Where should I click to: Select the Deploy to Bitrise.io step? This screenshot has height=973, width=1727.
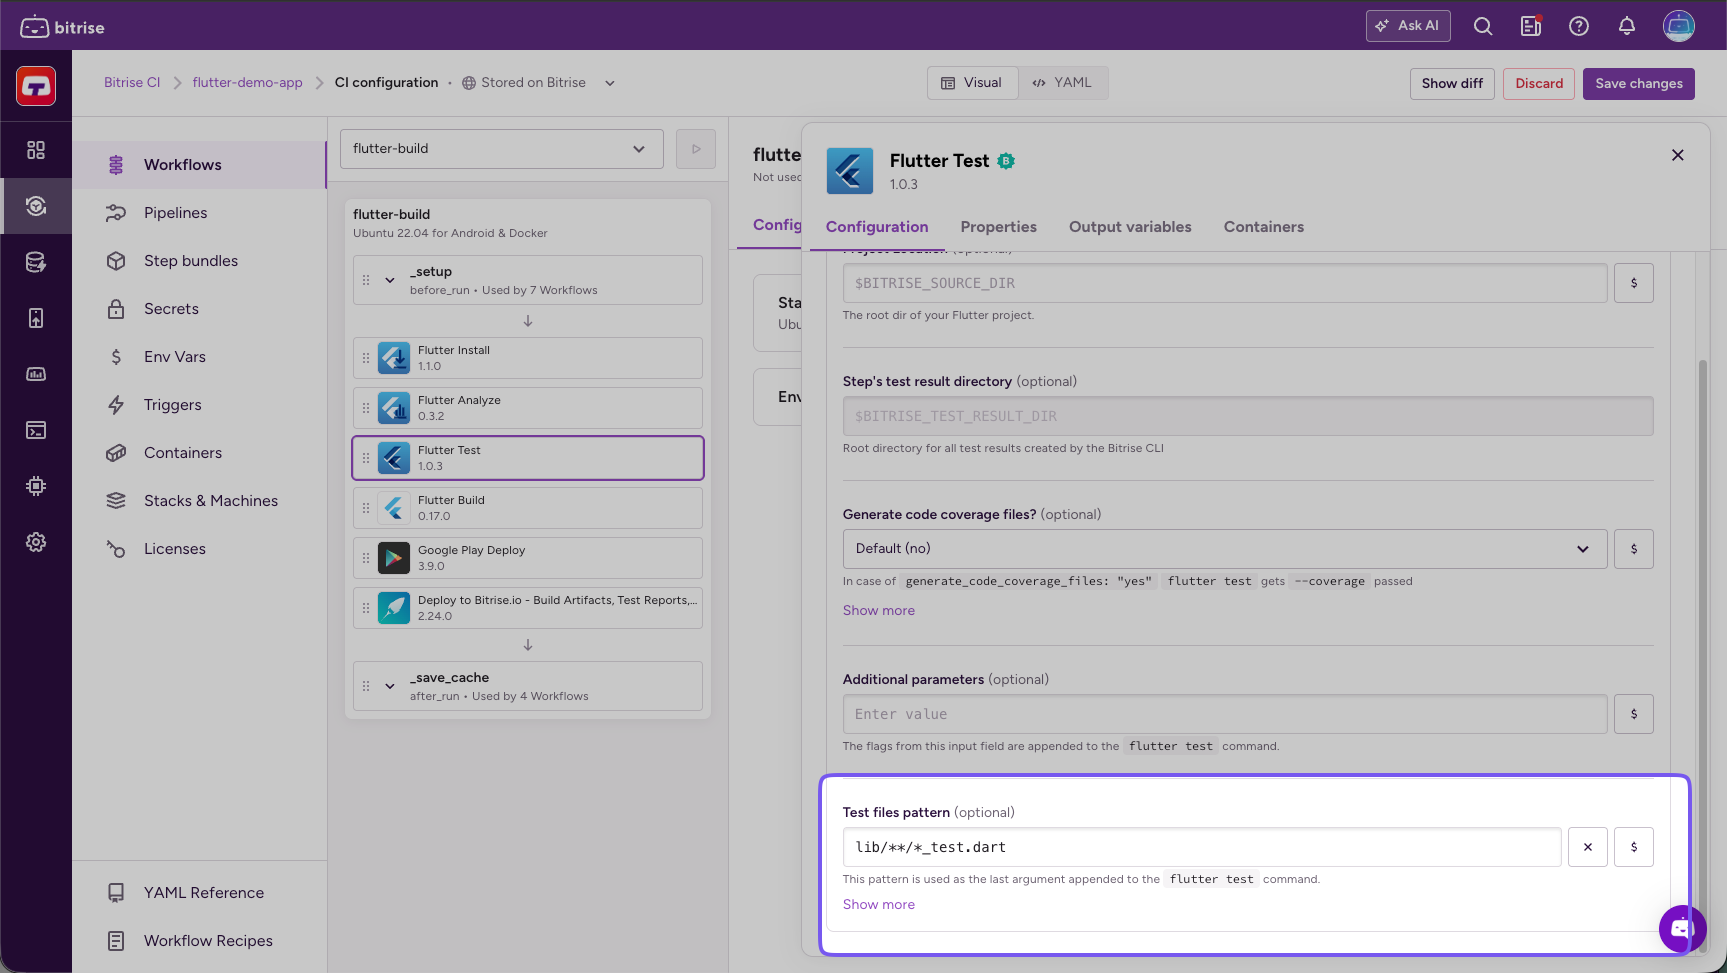tap(528, 608)
